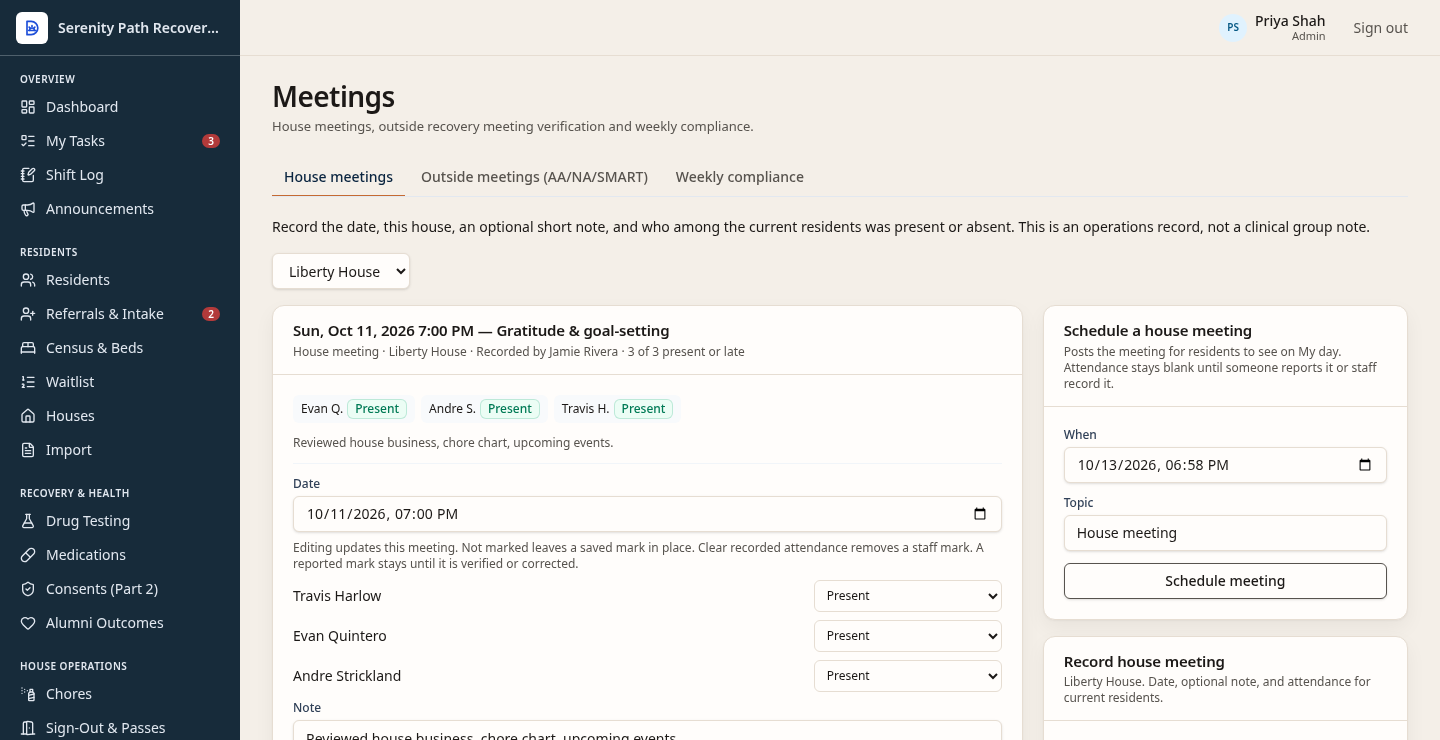Click the Drug Testing flask icon

(28, 521)
